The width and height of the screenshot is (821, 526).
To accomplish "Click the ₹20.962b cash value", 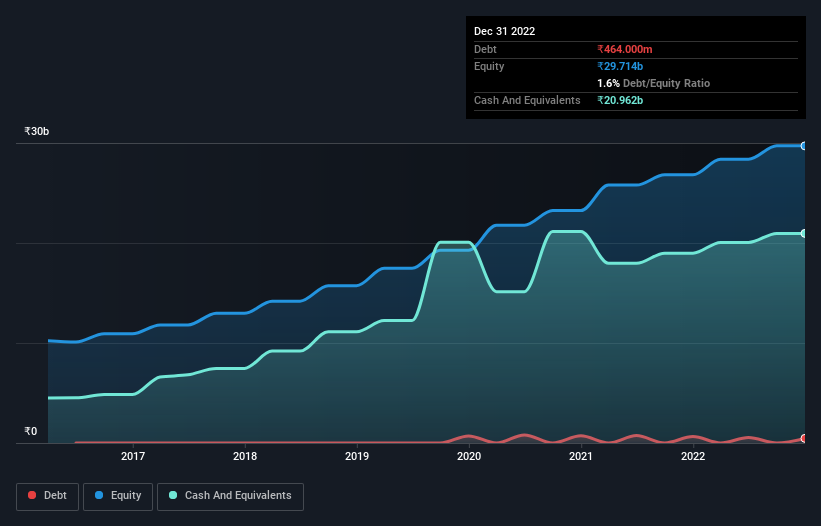I will click(x=620, y=100).
